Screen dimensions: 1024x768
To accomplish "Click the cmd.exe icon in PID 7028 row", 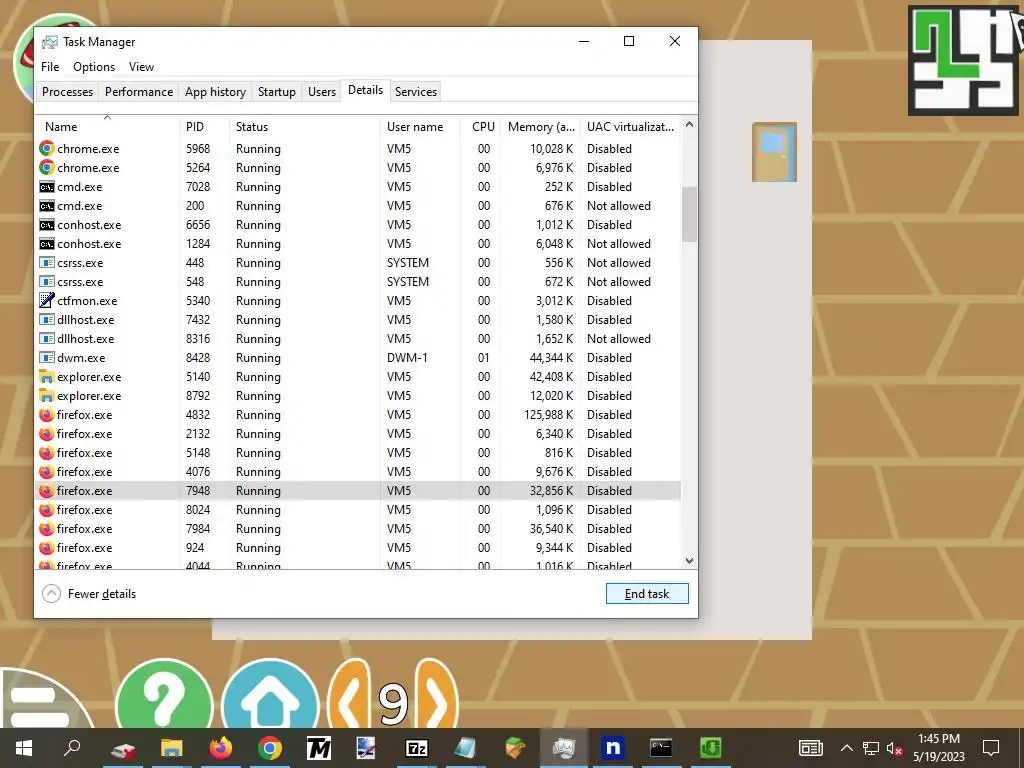I will 46,187.
